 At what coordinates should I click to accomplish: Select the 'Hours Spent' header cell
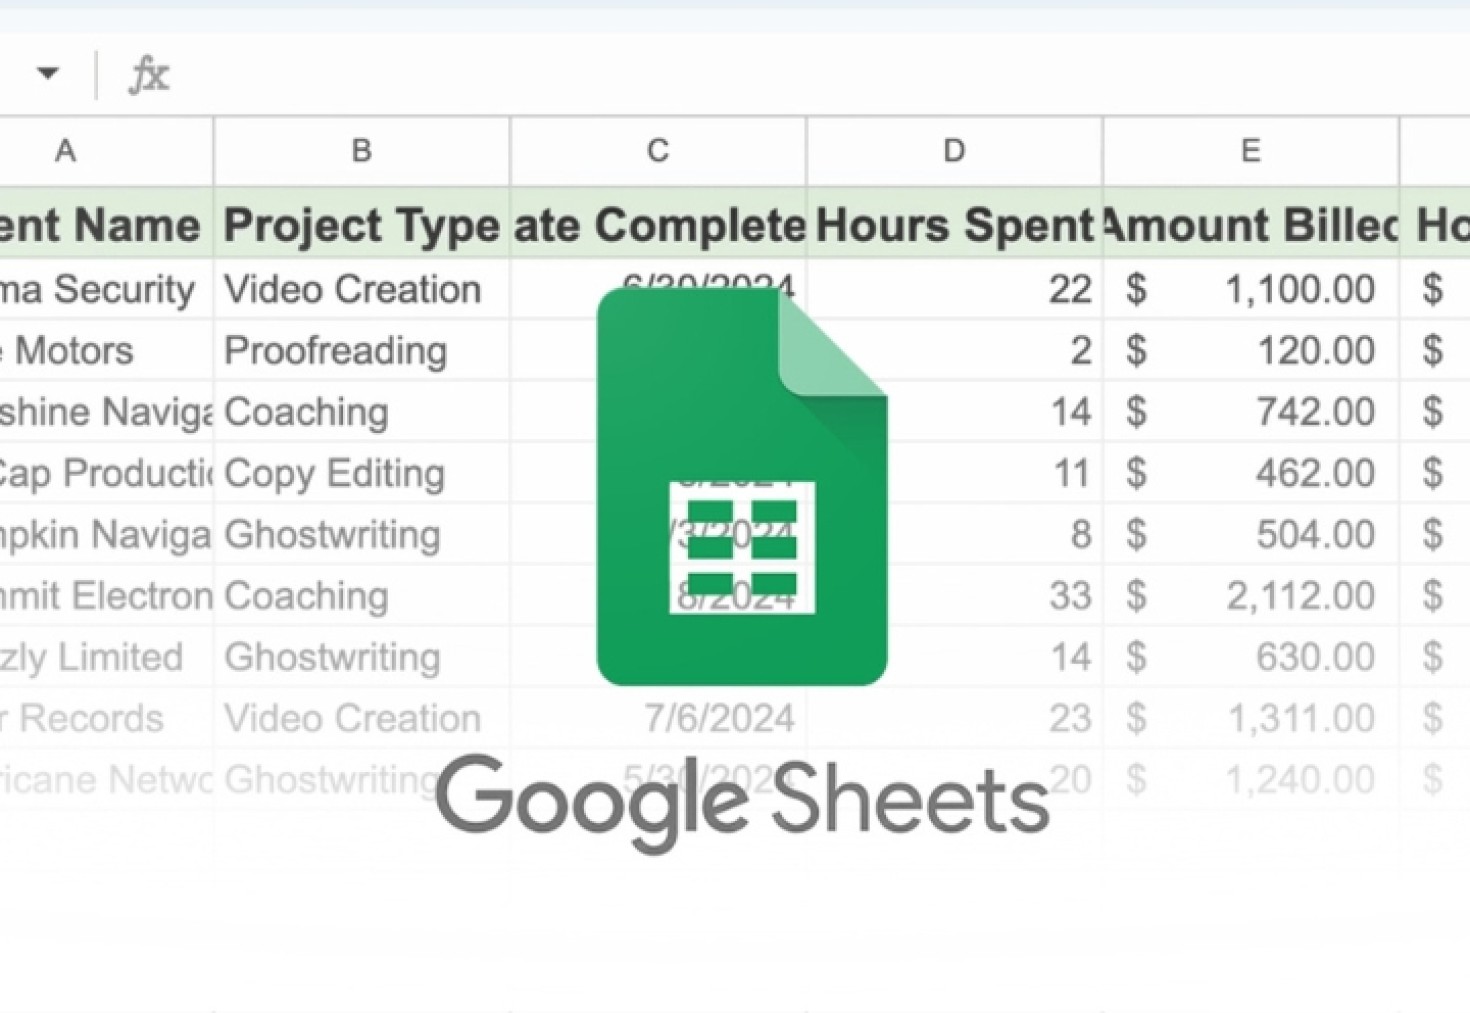coord(954,224)
